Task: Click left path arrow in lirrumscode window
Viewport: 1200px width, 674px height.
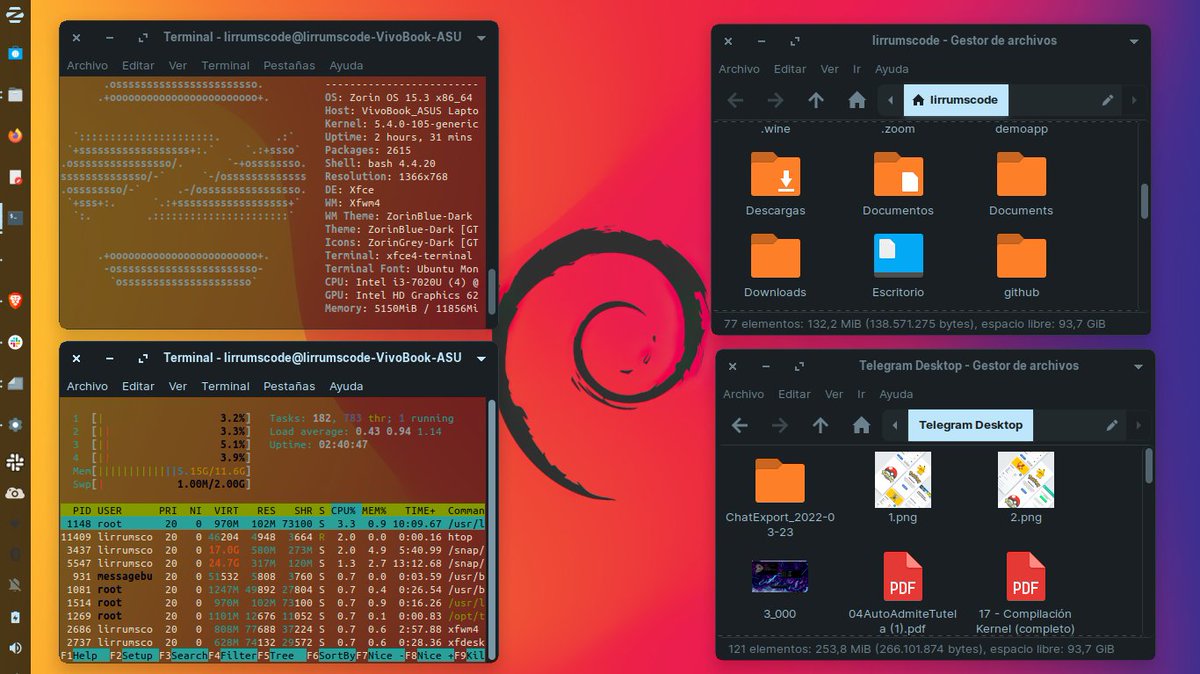Action: 890,100
